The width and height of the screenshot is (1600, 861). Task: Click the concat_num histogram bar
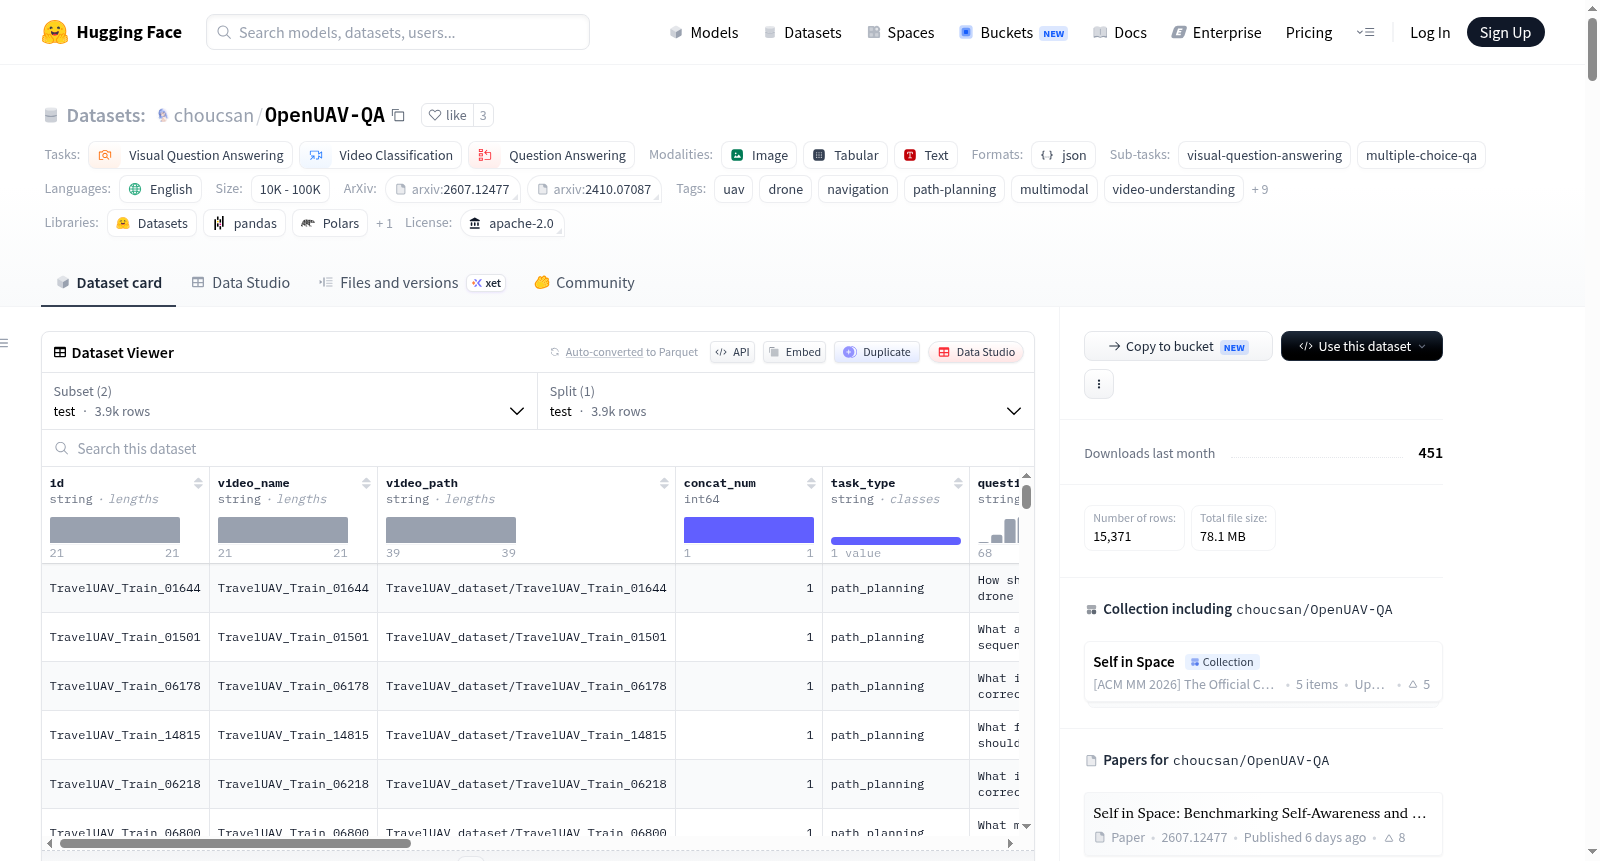[x=749, y=530]
